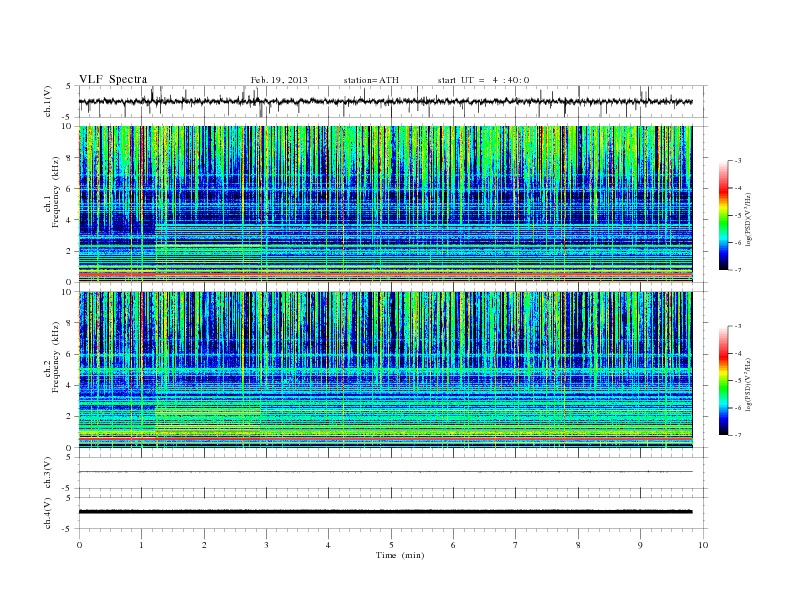This screenshot has height=612, width=792.
Task: Click the ch.2 "Frequency (kHz)" axis label
Action: click(56, 356)
